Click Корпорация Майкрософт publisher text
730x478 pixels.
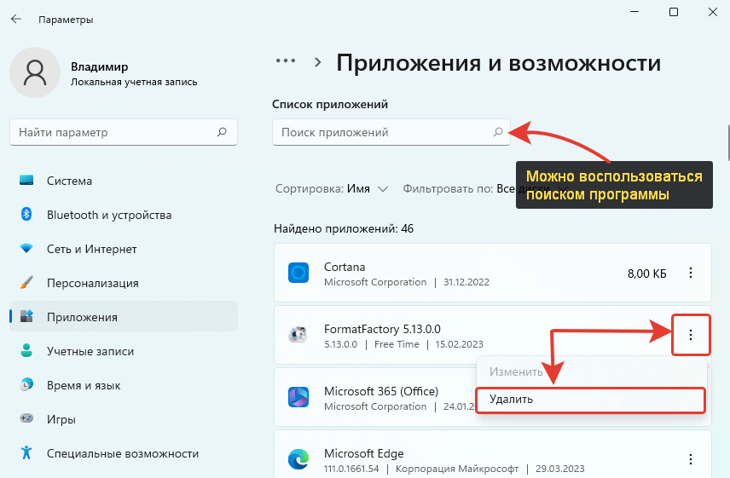tap(457, 468)
